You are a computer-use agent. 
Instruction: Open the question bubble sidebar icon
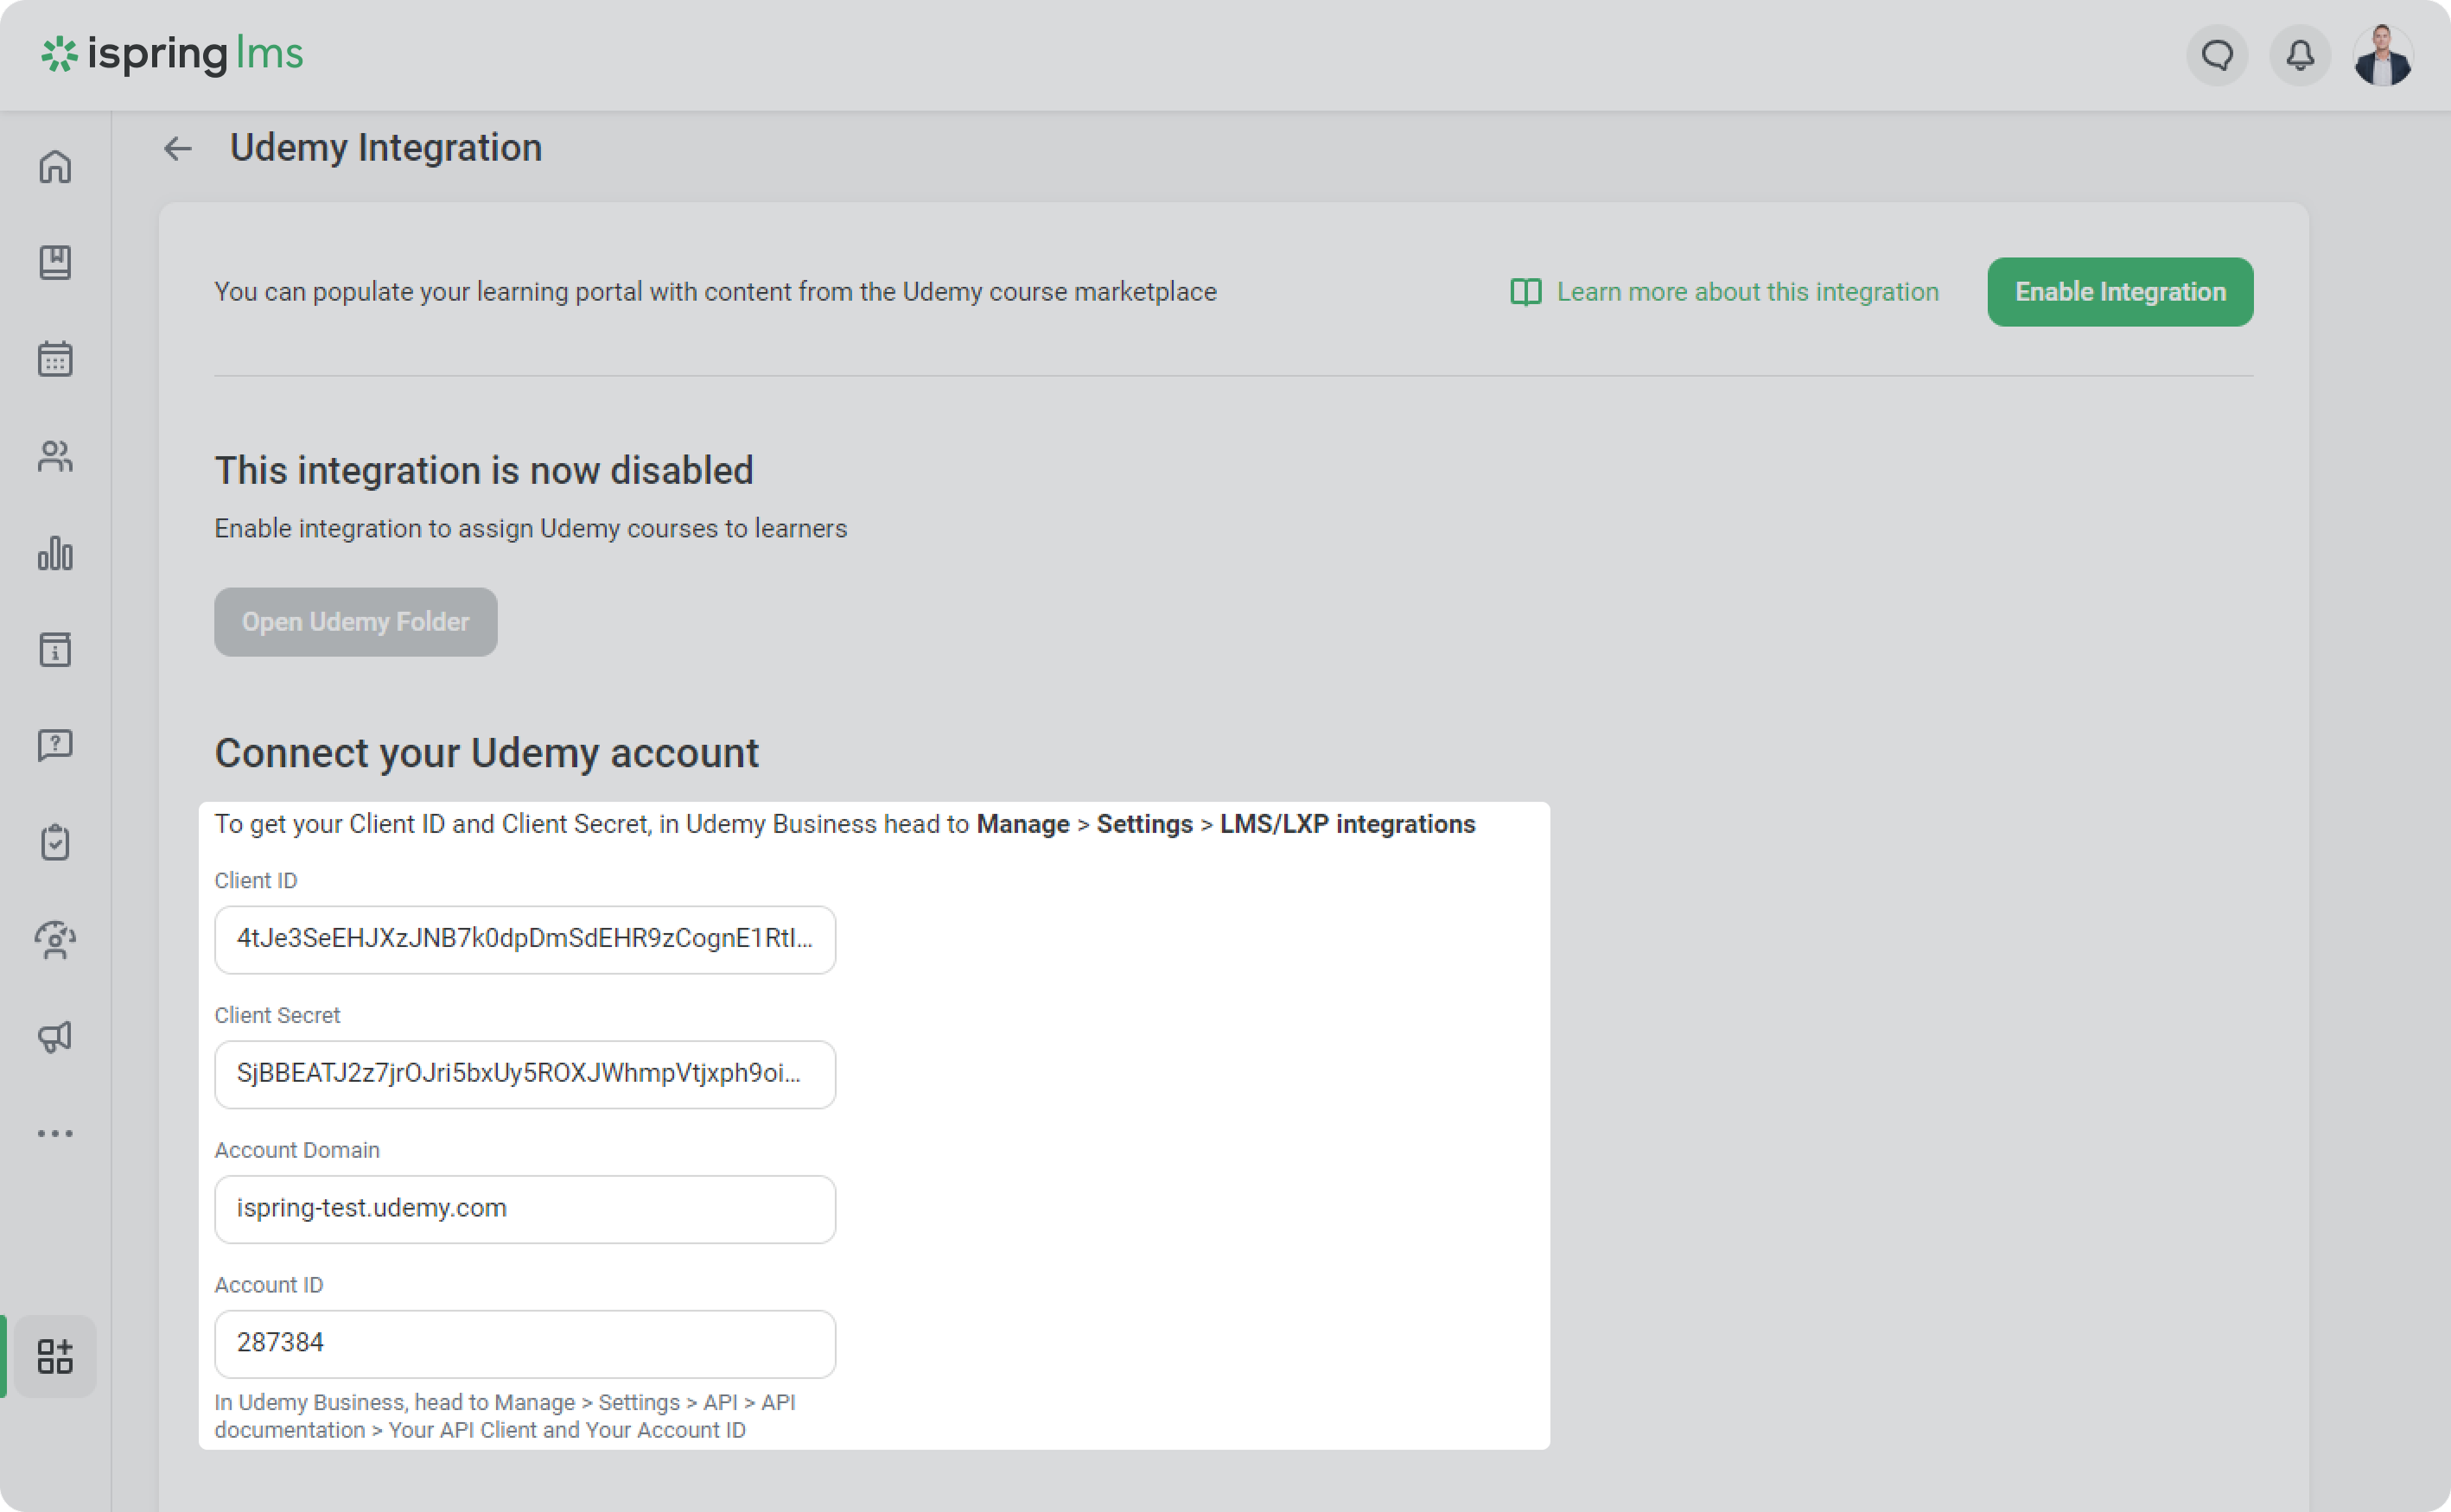pos(55,745)
